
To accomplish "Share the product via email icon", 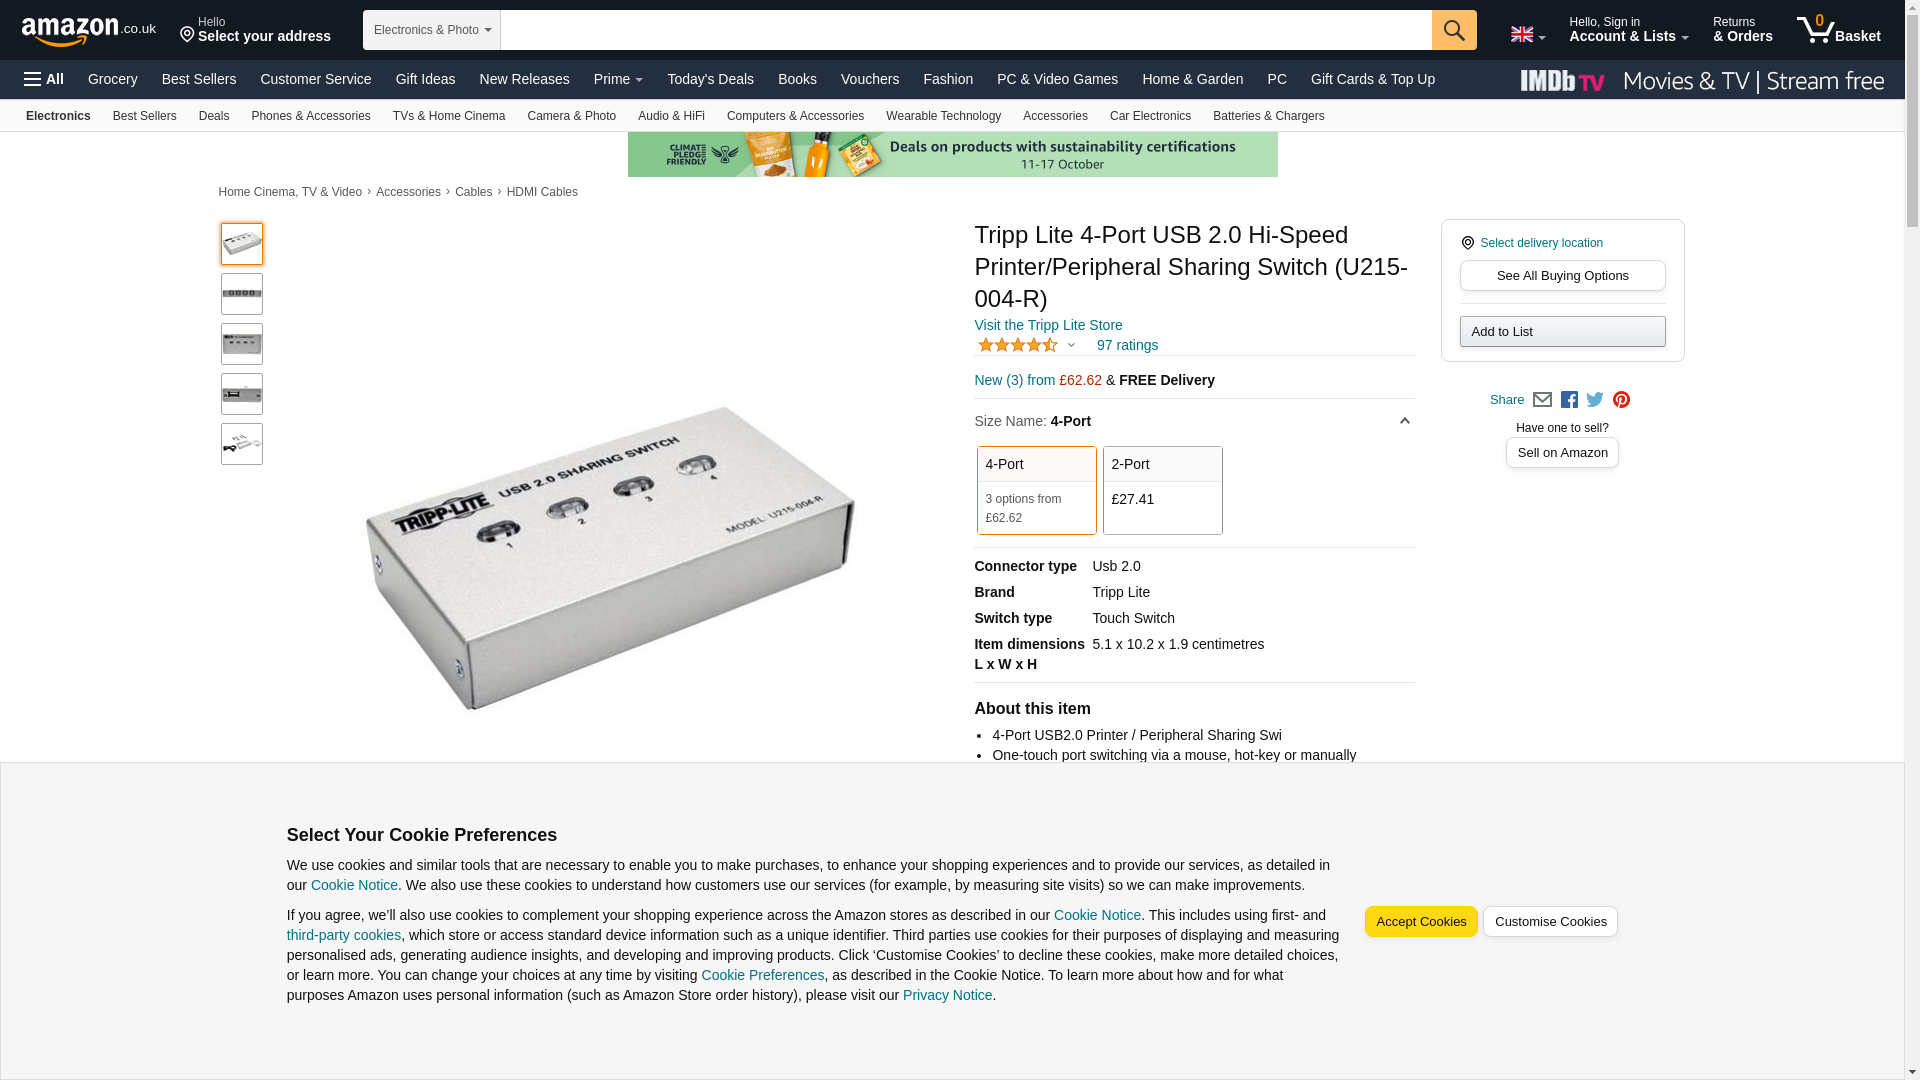I will 1542,400.
